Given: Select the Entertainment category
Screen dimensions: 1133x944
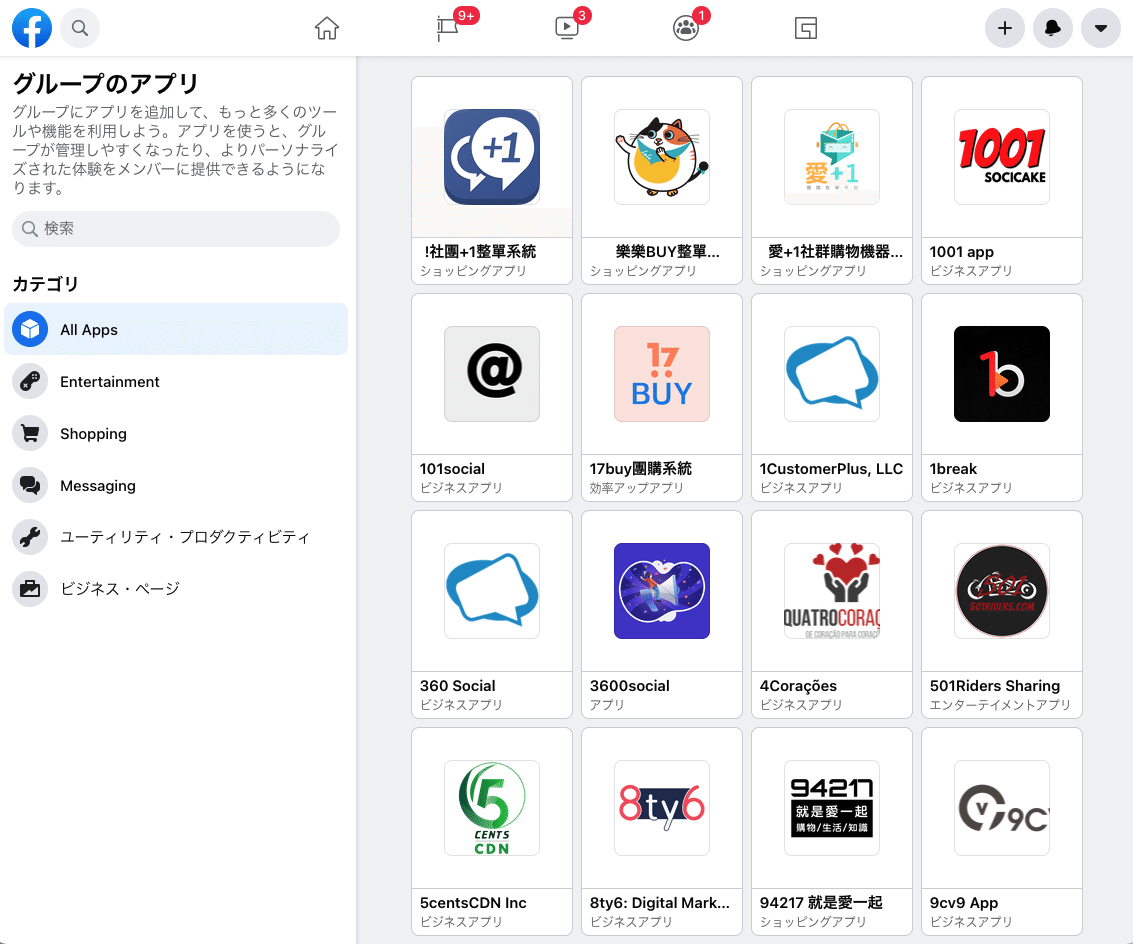Looking at the screenshot, I should [x=176, y=382].
